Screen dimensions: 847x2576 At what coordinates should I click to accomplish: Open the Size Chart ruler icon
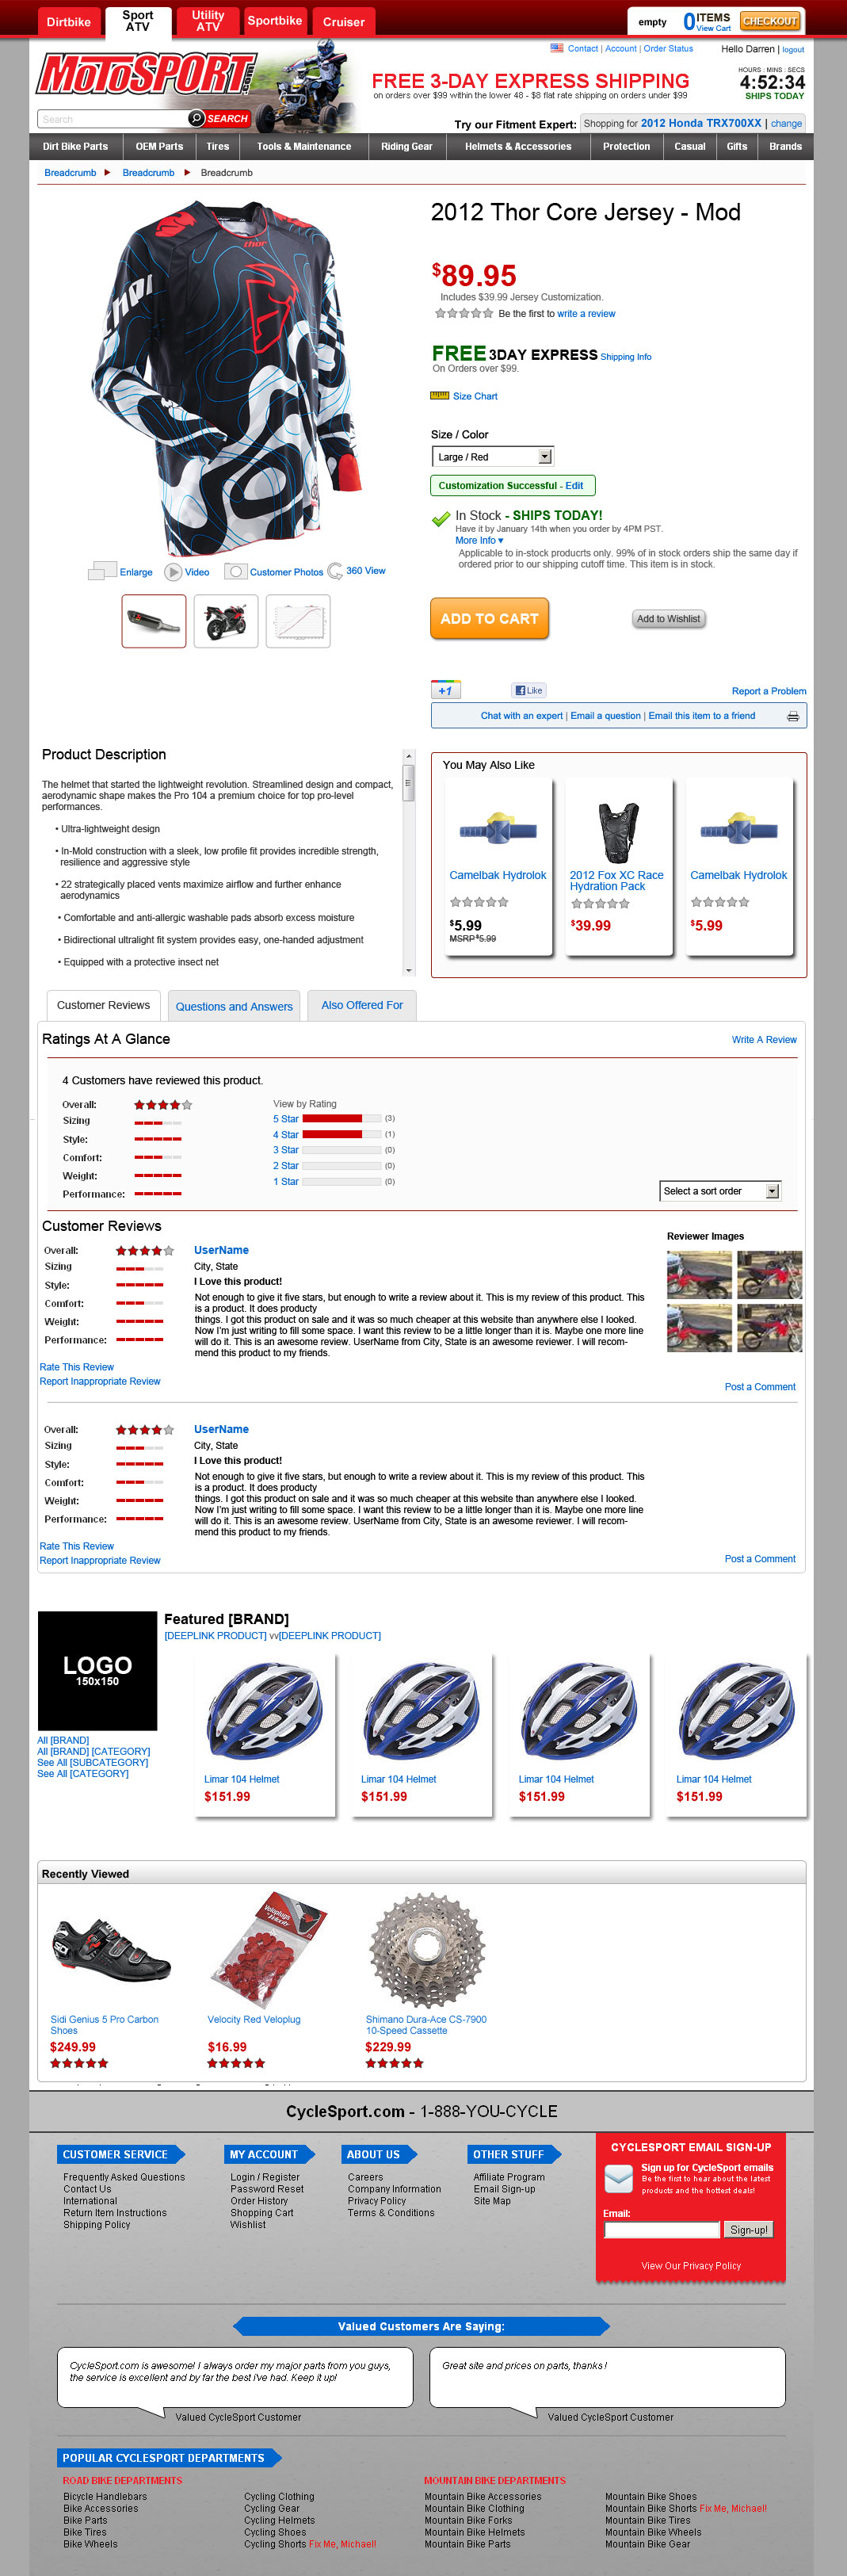[439, 396]
